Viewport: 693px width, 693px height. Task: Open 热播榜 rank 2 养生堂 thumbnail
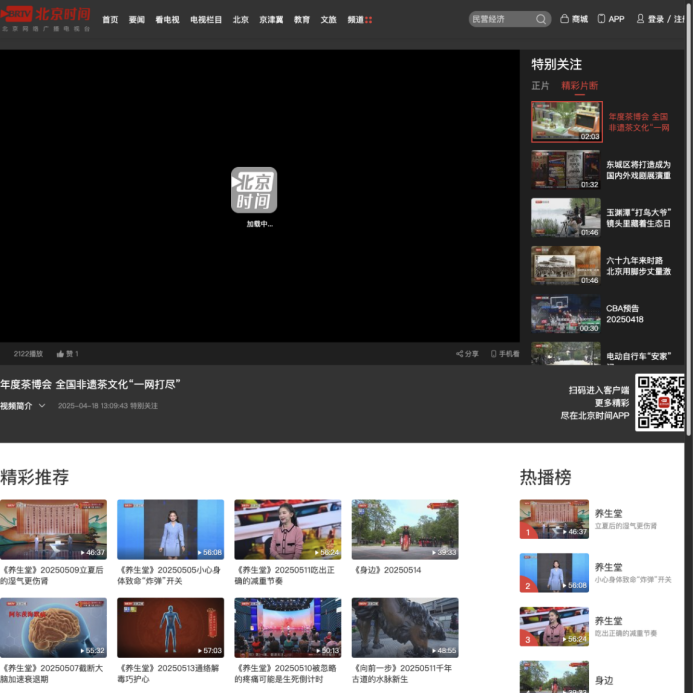pos(554,572)
